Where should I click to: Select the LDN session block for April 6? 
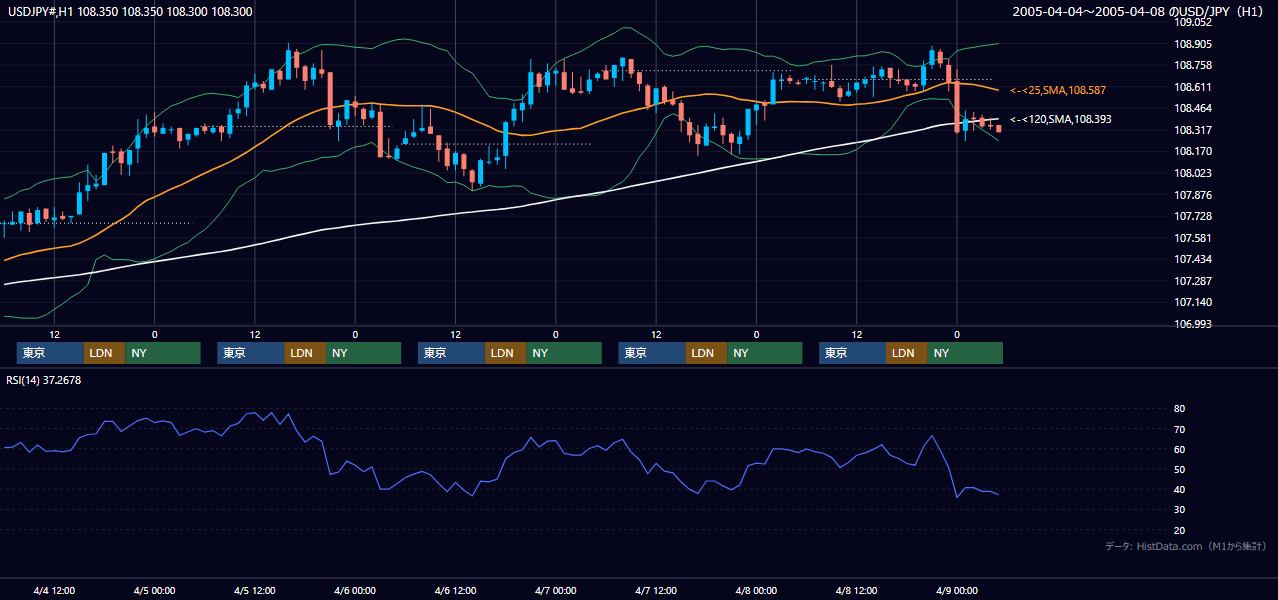[x=505, y=353]
